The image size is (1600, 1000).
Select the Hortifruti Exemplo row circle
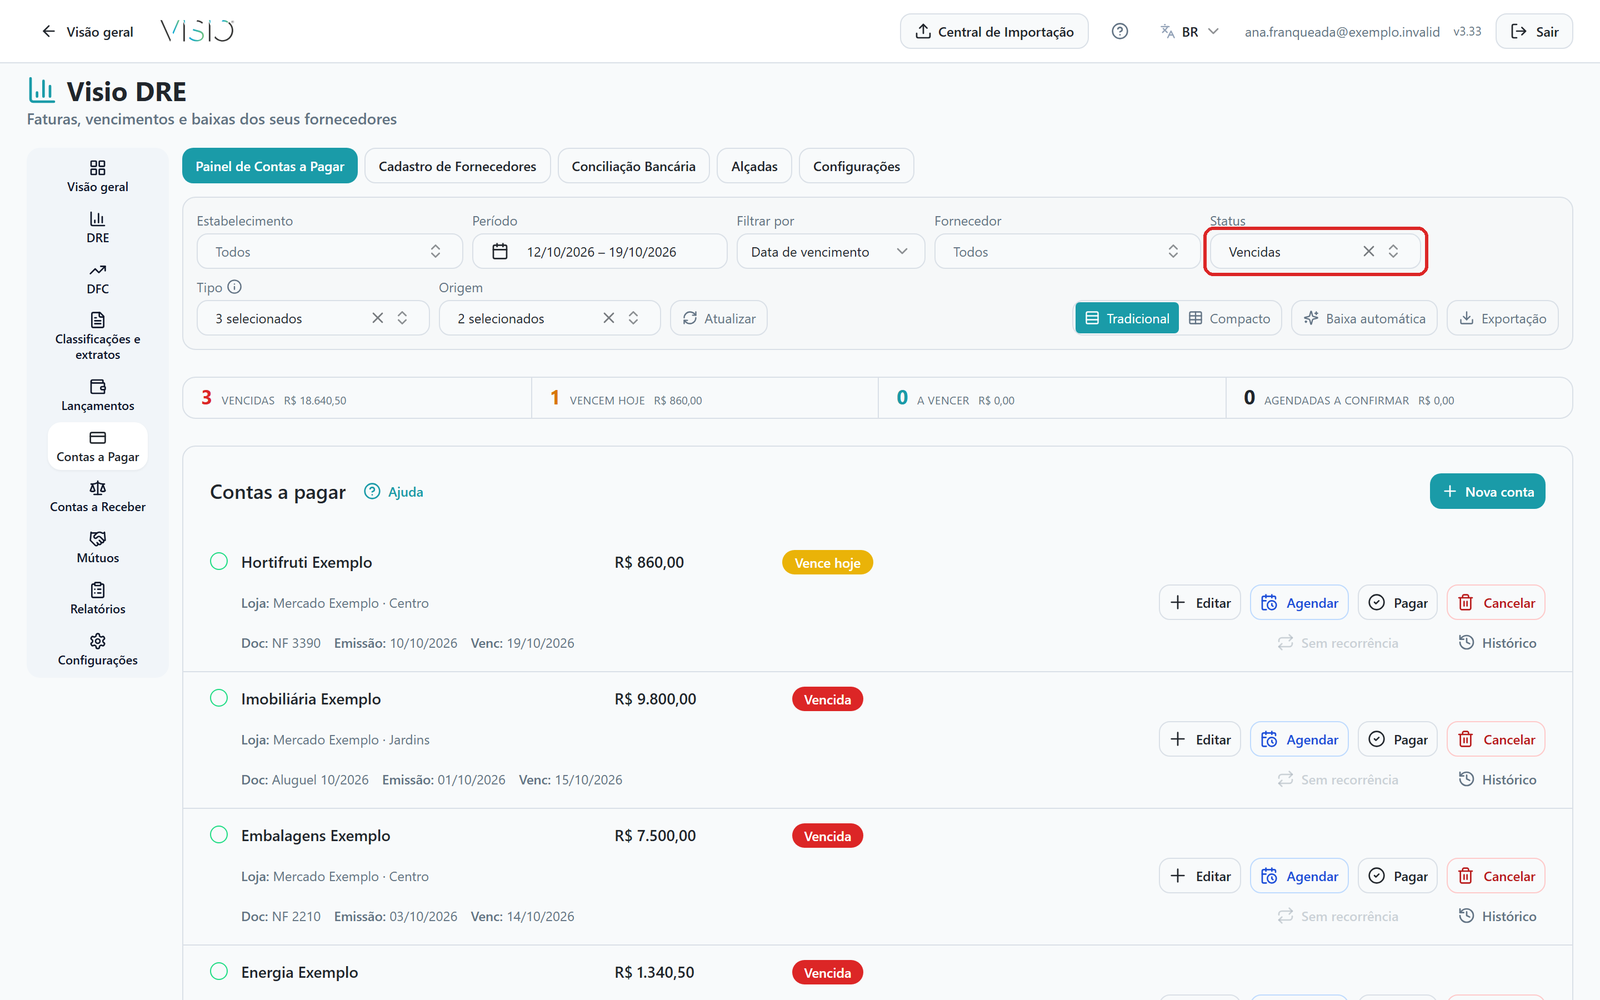point(219,561)
